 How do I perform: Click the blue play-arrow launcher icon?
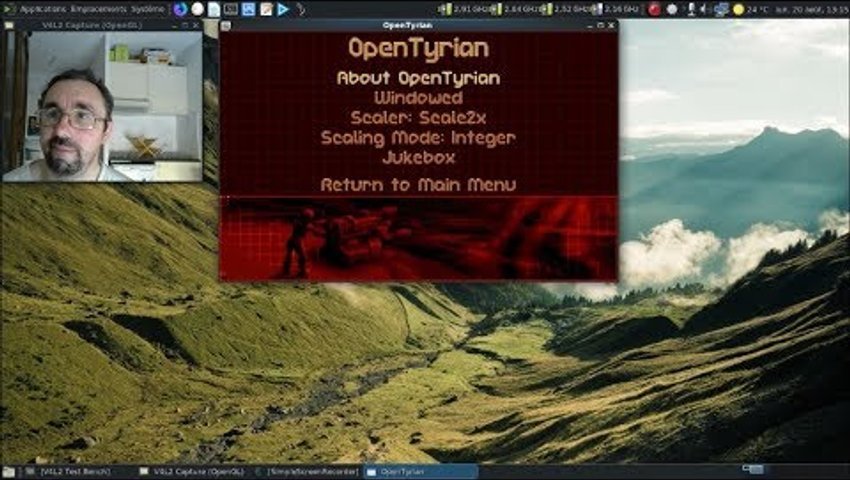coord(283,9)
